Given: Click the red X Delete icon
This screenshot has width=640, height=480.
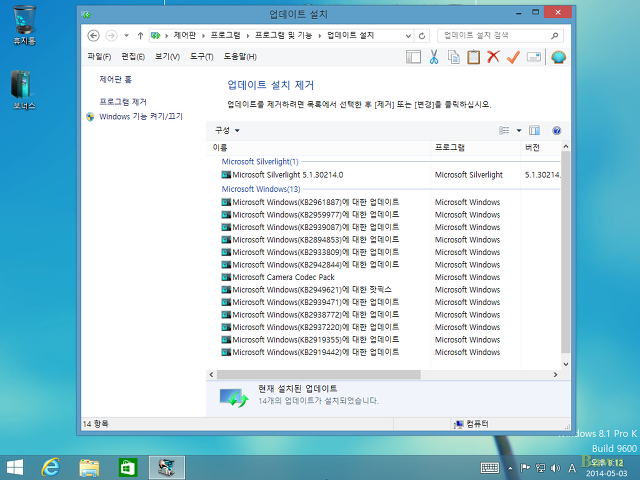Looking at the screenshot, I should pyautogui.click(x=493, y=57).
